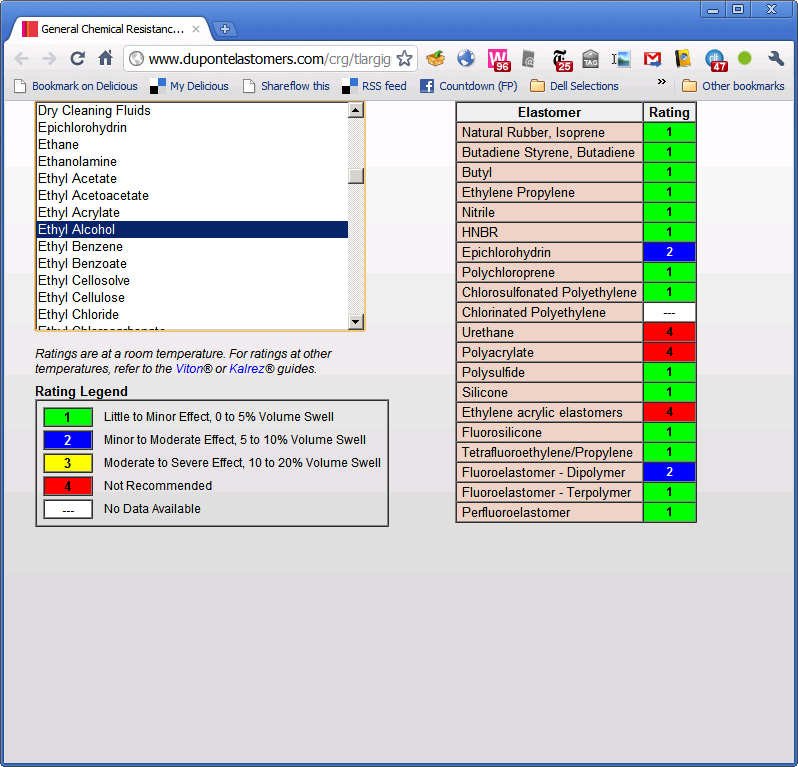The image size is (798, 767).
Task: Open the Dell Selections bookmark folder
Action: coord(574,86)
